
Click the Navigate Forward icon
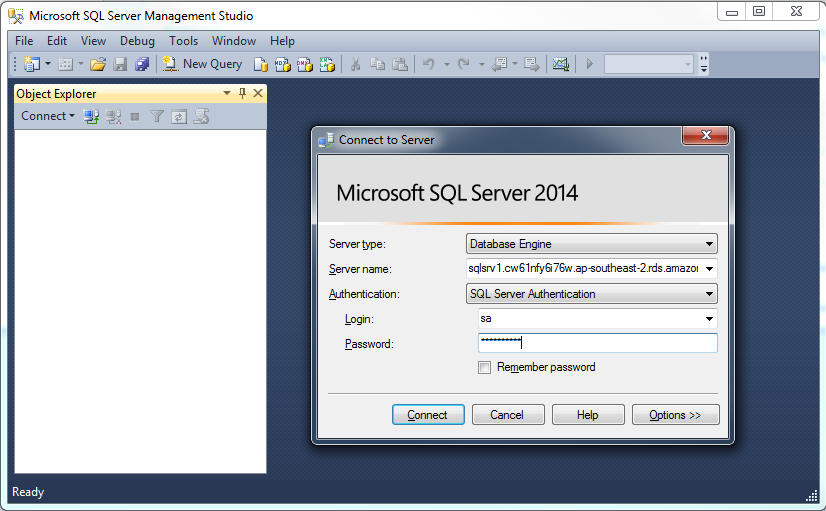click(x=532, y=64)
